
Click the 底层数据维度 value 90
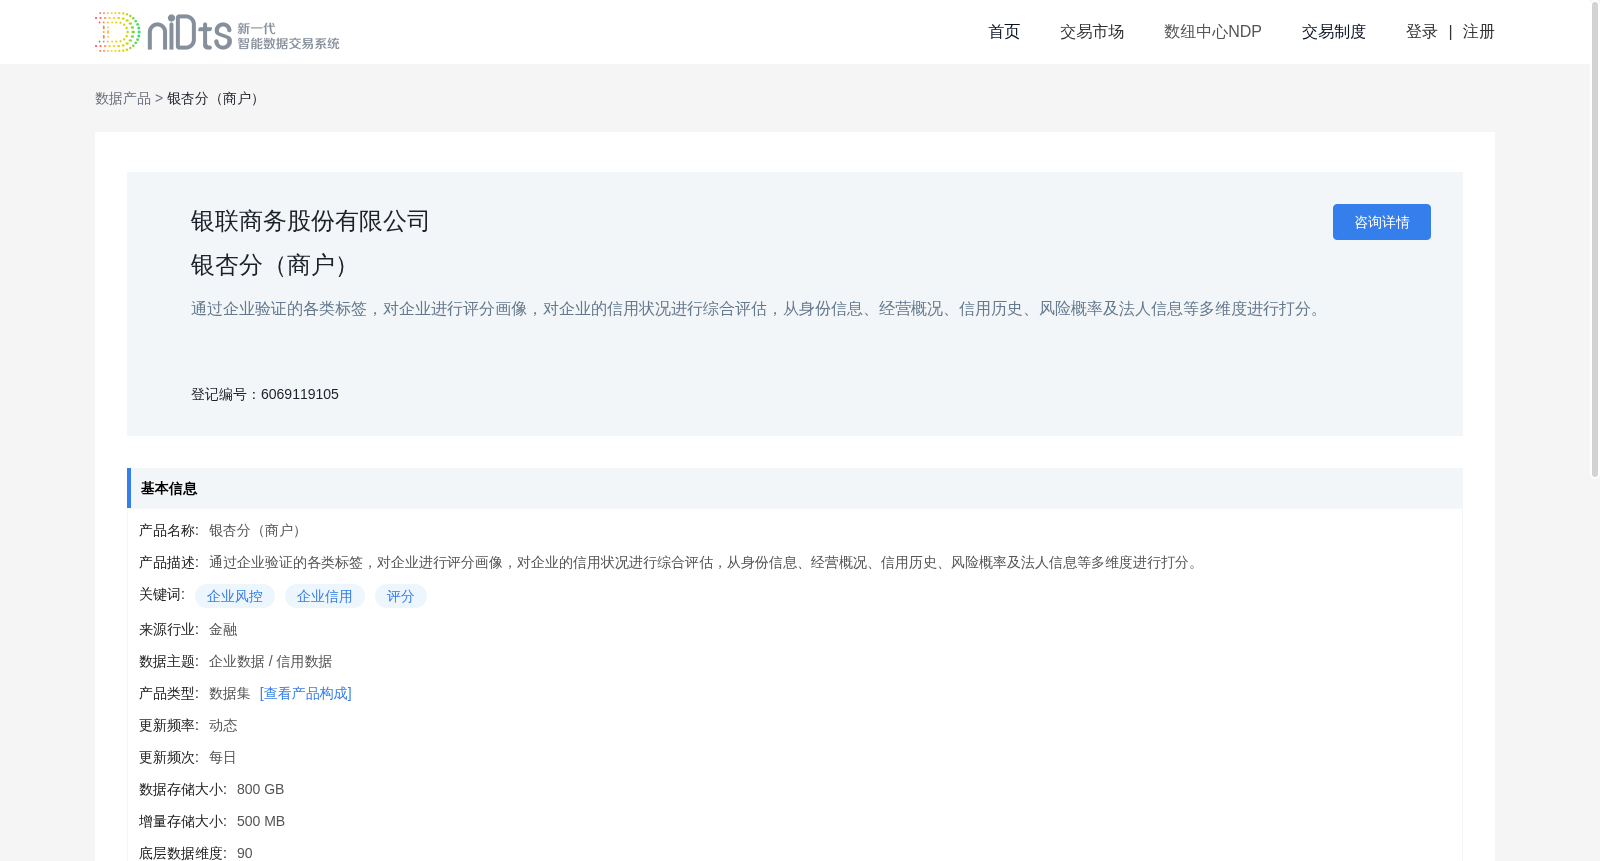(x=245, y=853)
